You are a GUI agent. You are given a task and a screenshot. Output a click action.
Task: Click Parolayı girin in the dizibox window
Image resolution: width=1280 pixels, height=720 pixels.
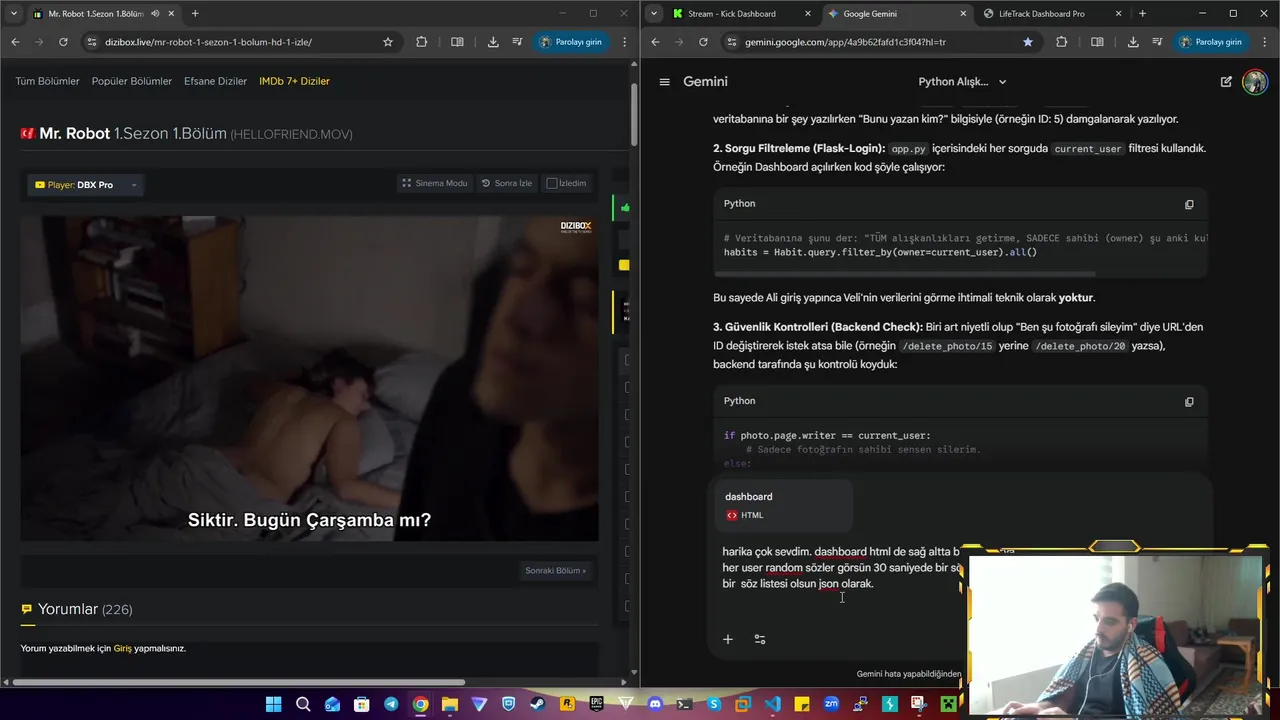coord(571,42)
